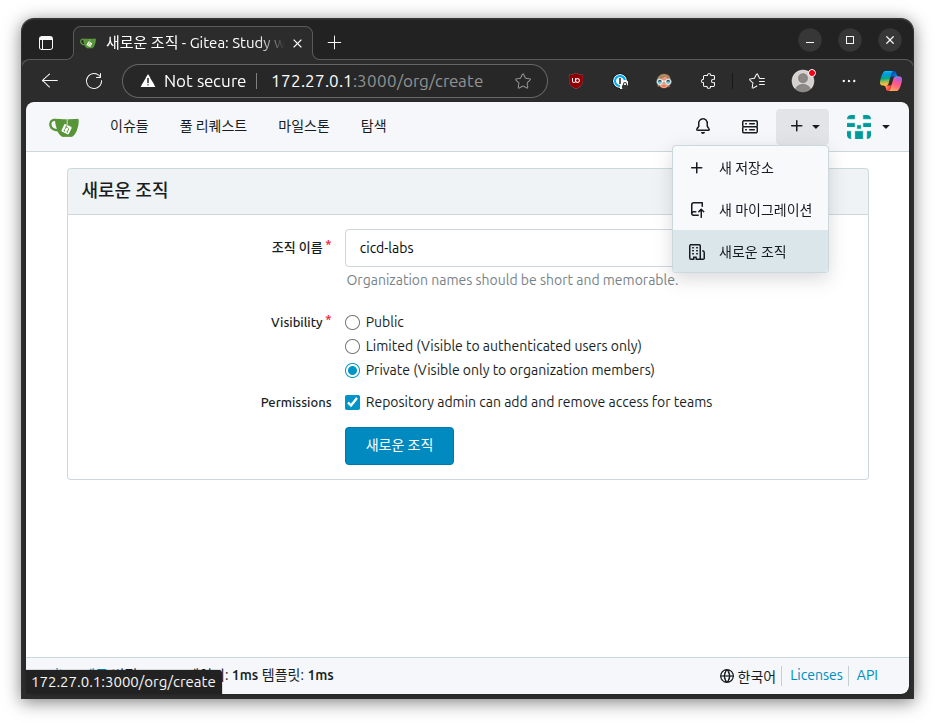This screenshot has width=935, height=723.
Task: Click the Organization names should be short hint
Action: (512, 280)
